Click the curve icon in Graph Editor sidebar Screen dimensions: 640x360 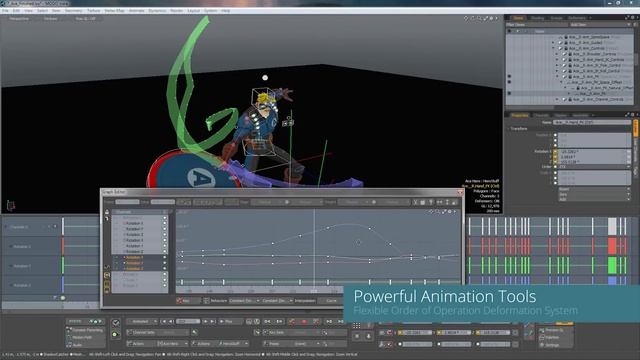coord(107,267)
